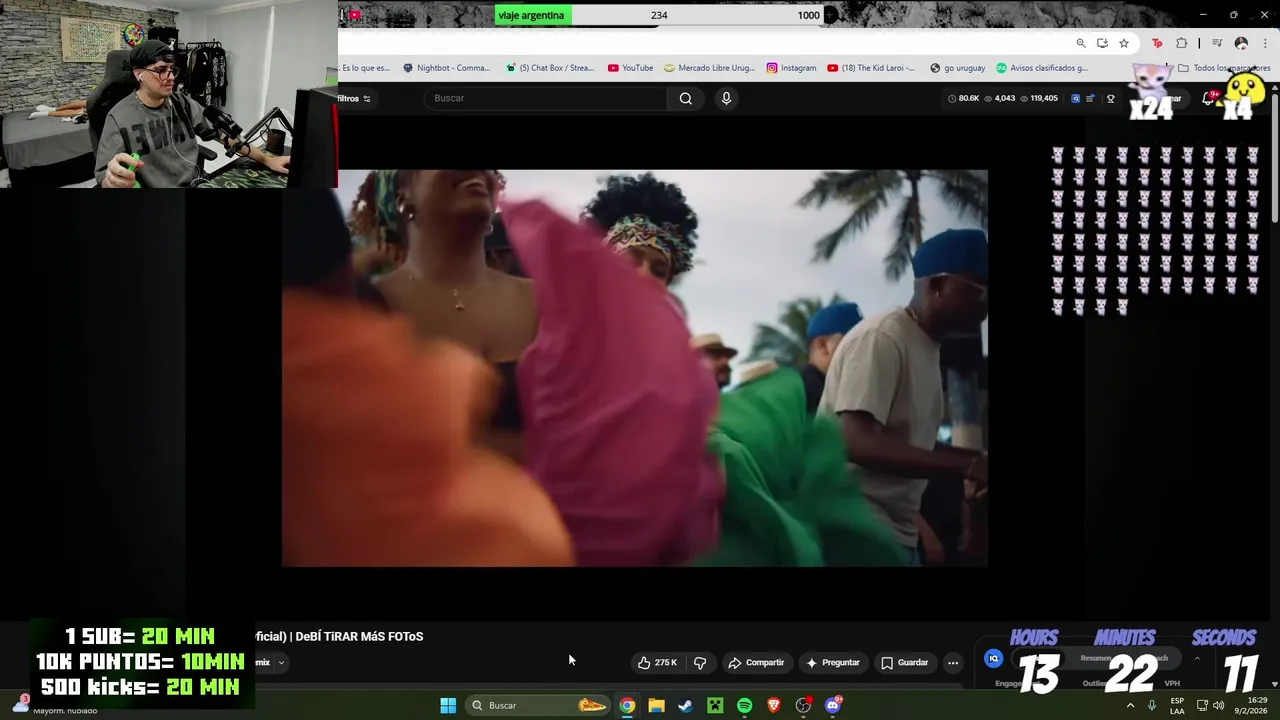Click VPH tab in vidIQ panel

1172,683
